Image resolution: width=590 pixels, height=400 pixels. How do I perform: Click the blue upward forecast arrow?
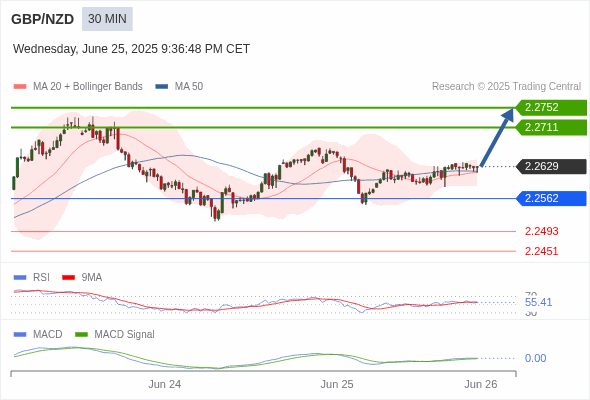(x=497, y=137)
